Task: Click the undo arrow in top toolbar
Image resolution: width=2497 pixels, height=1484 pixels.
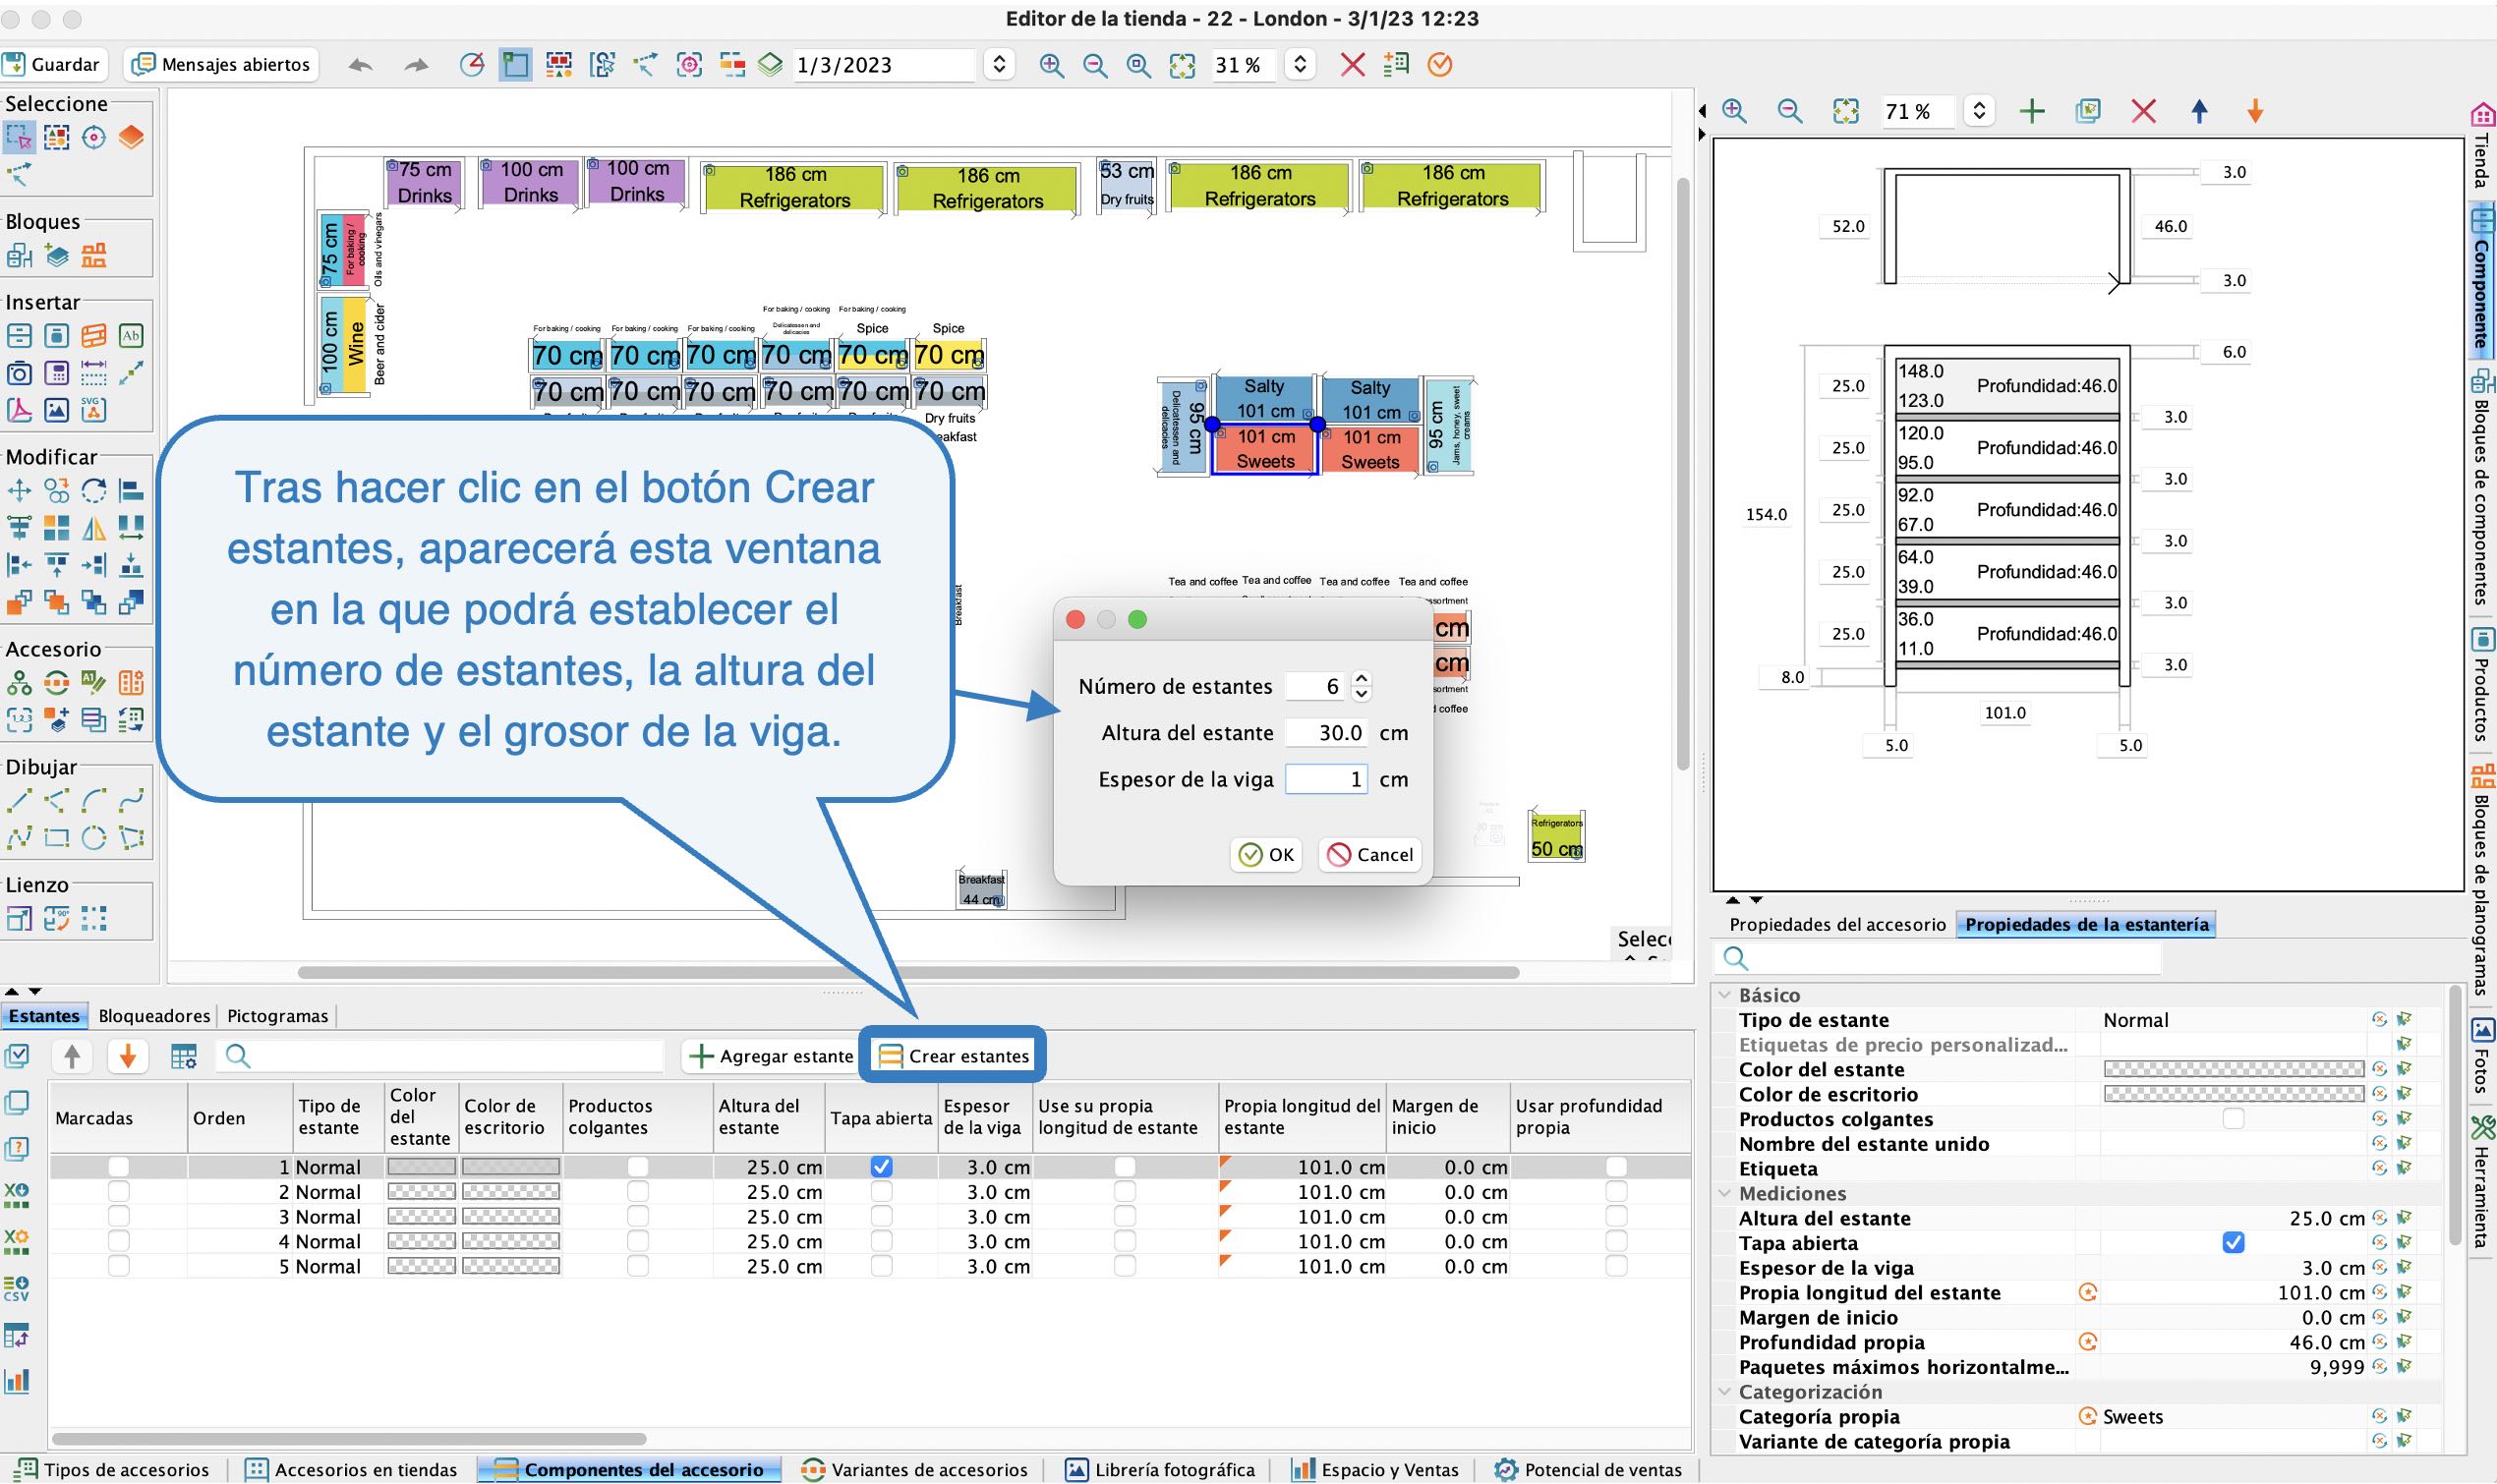Action: (360, 66)
